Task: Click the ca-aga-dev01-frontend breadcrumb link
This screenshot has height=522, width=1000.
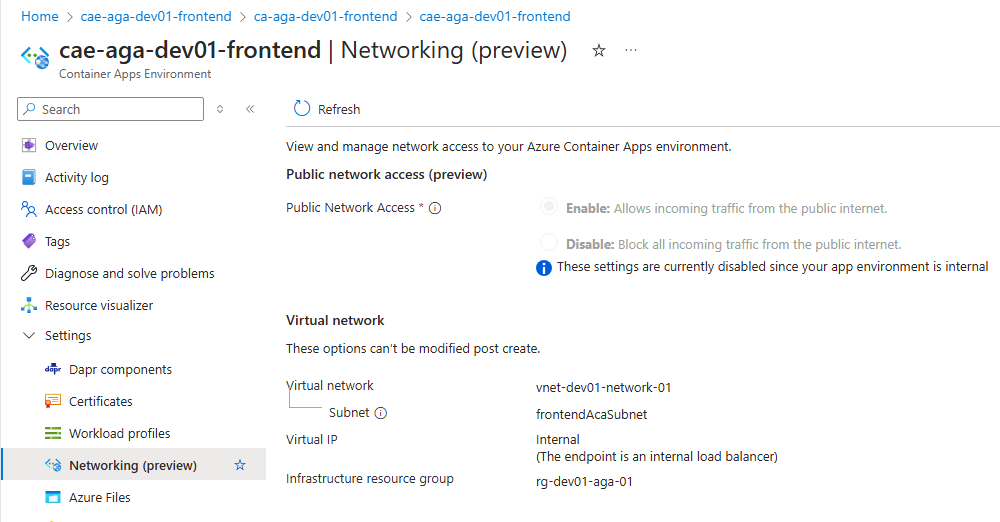Action: (325, 17)
